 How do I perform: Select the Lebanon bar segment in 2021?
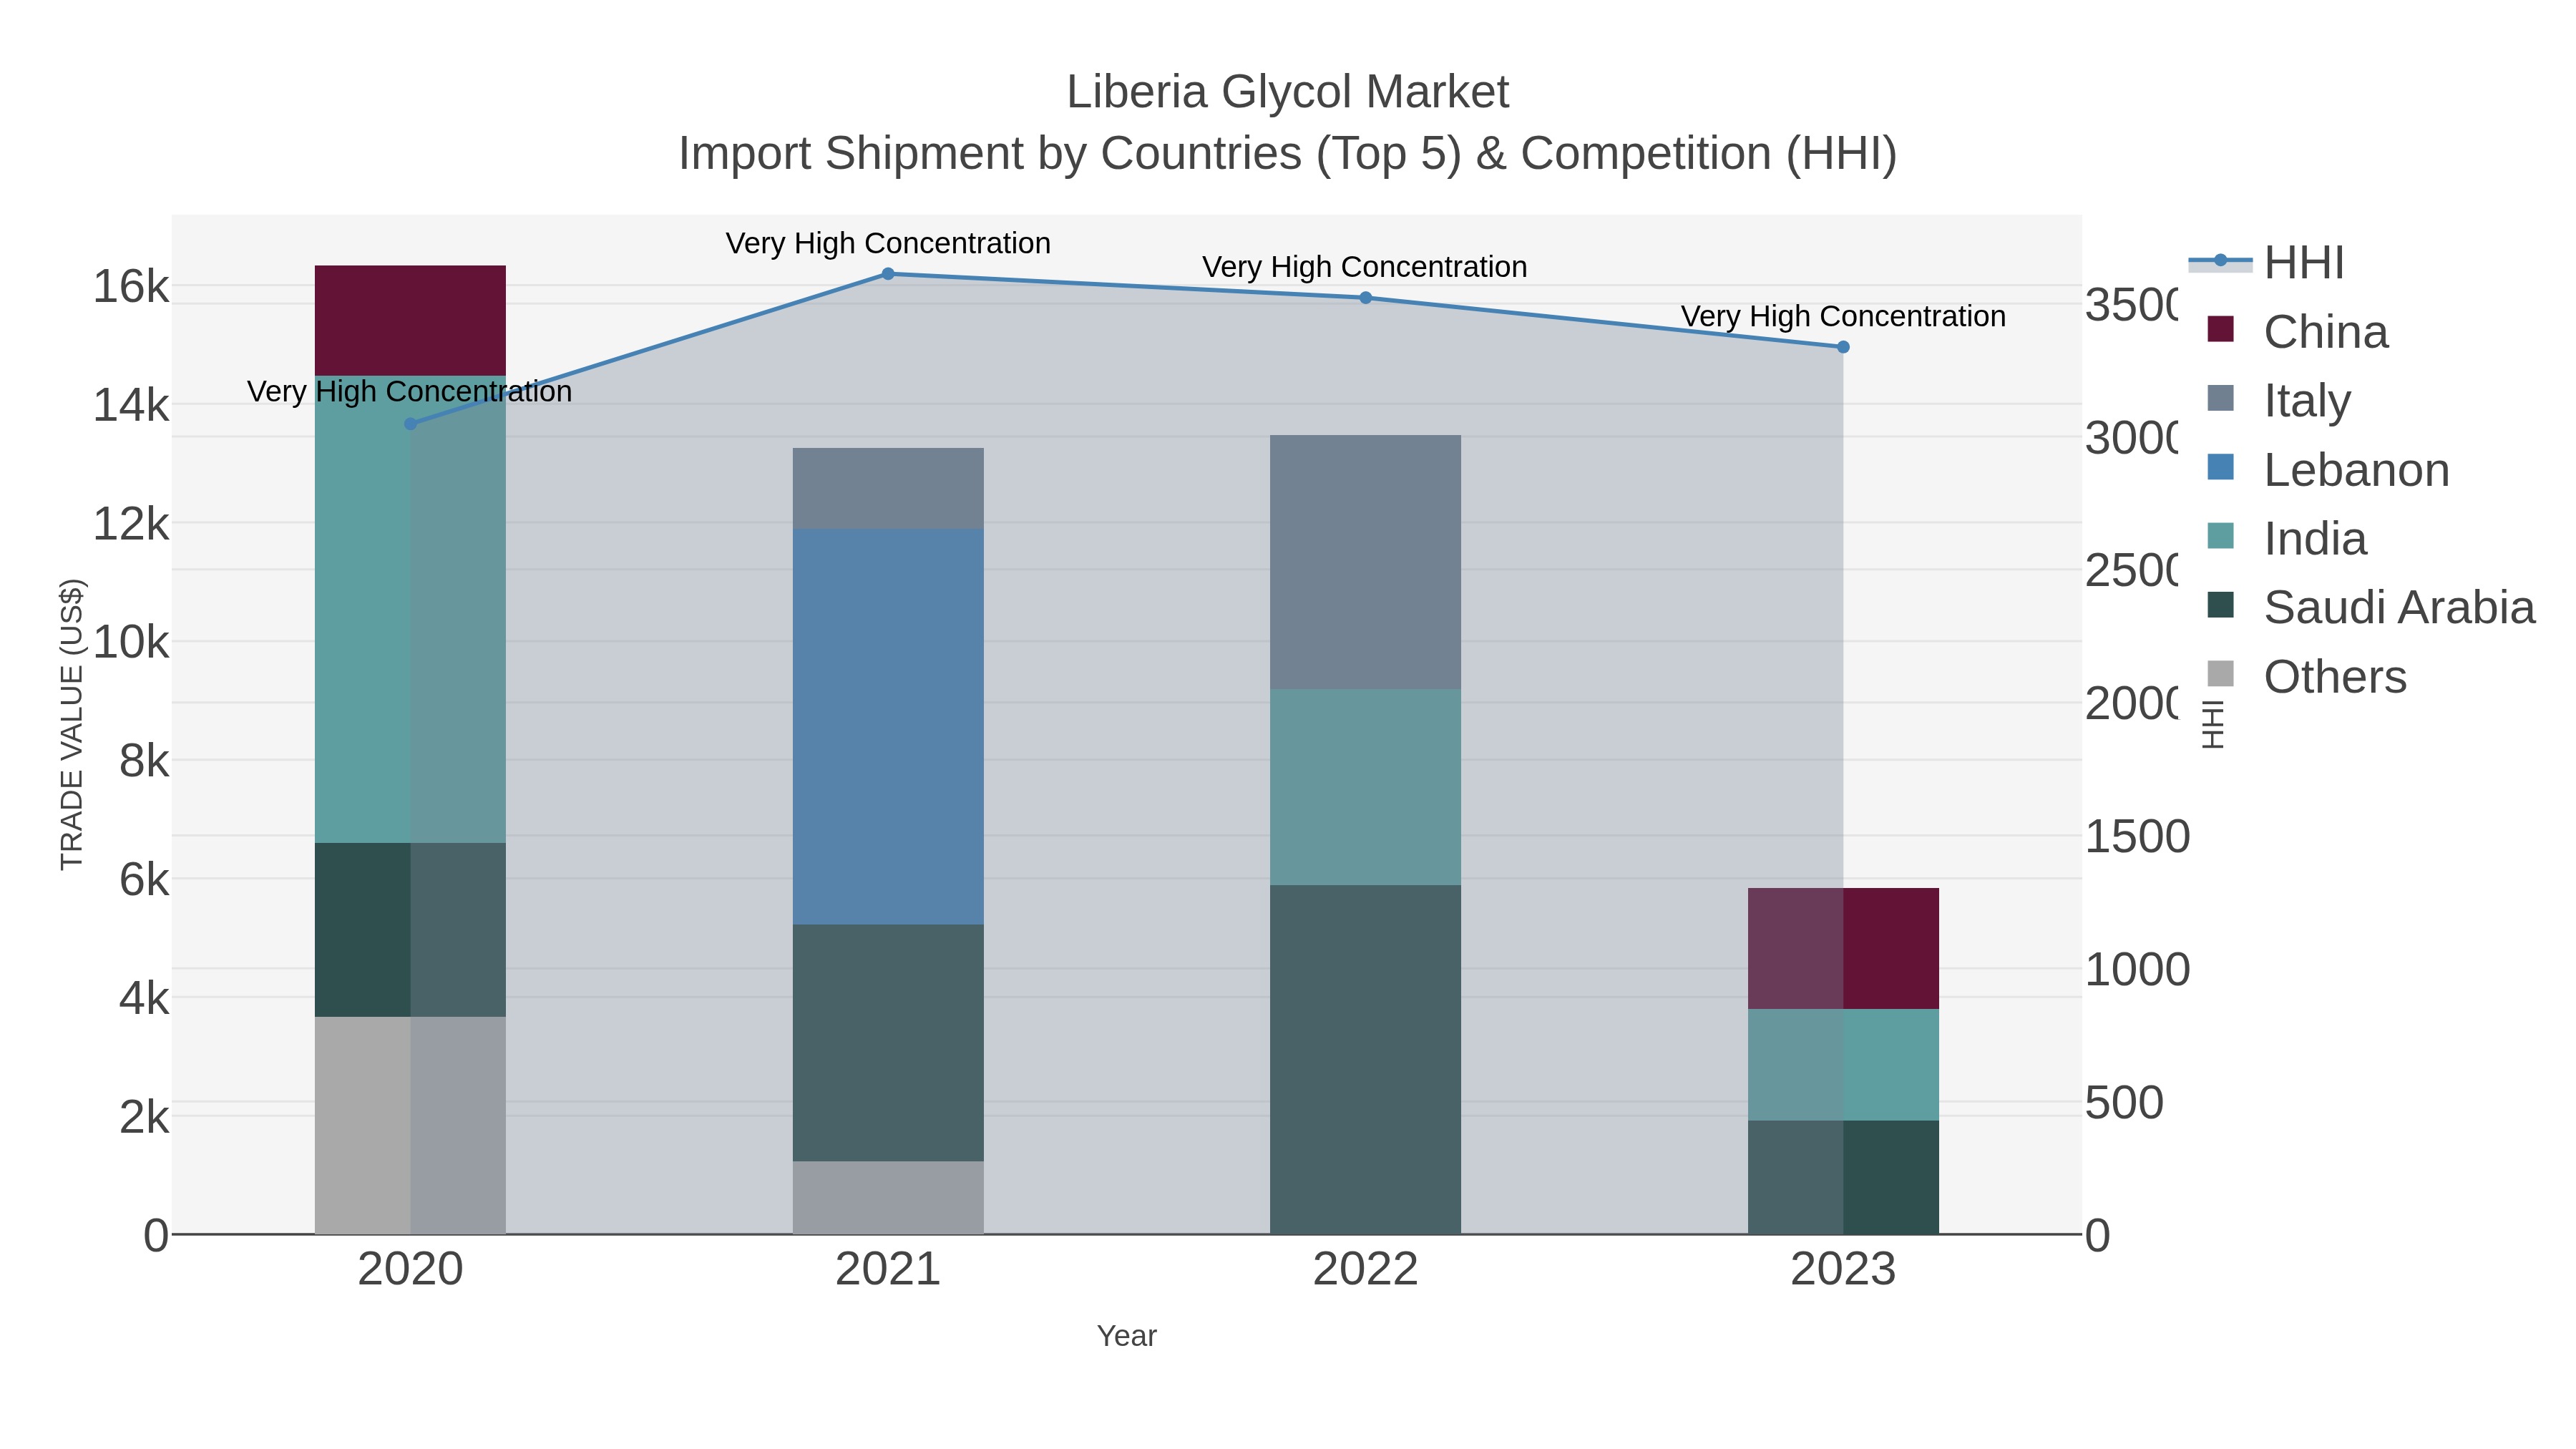(888, 727)
